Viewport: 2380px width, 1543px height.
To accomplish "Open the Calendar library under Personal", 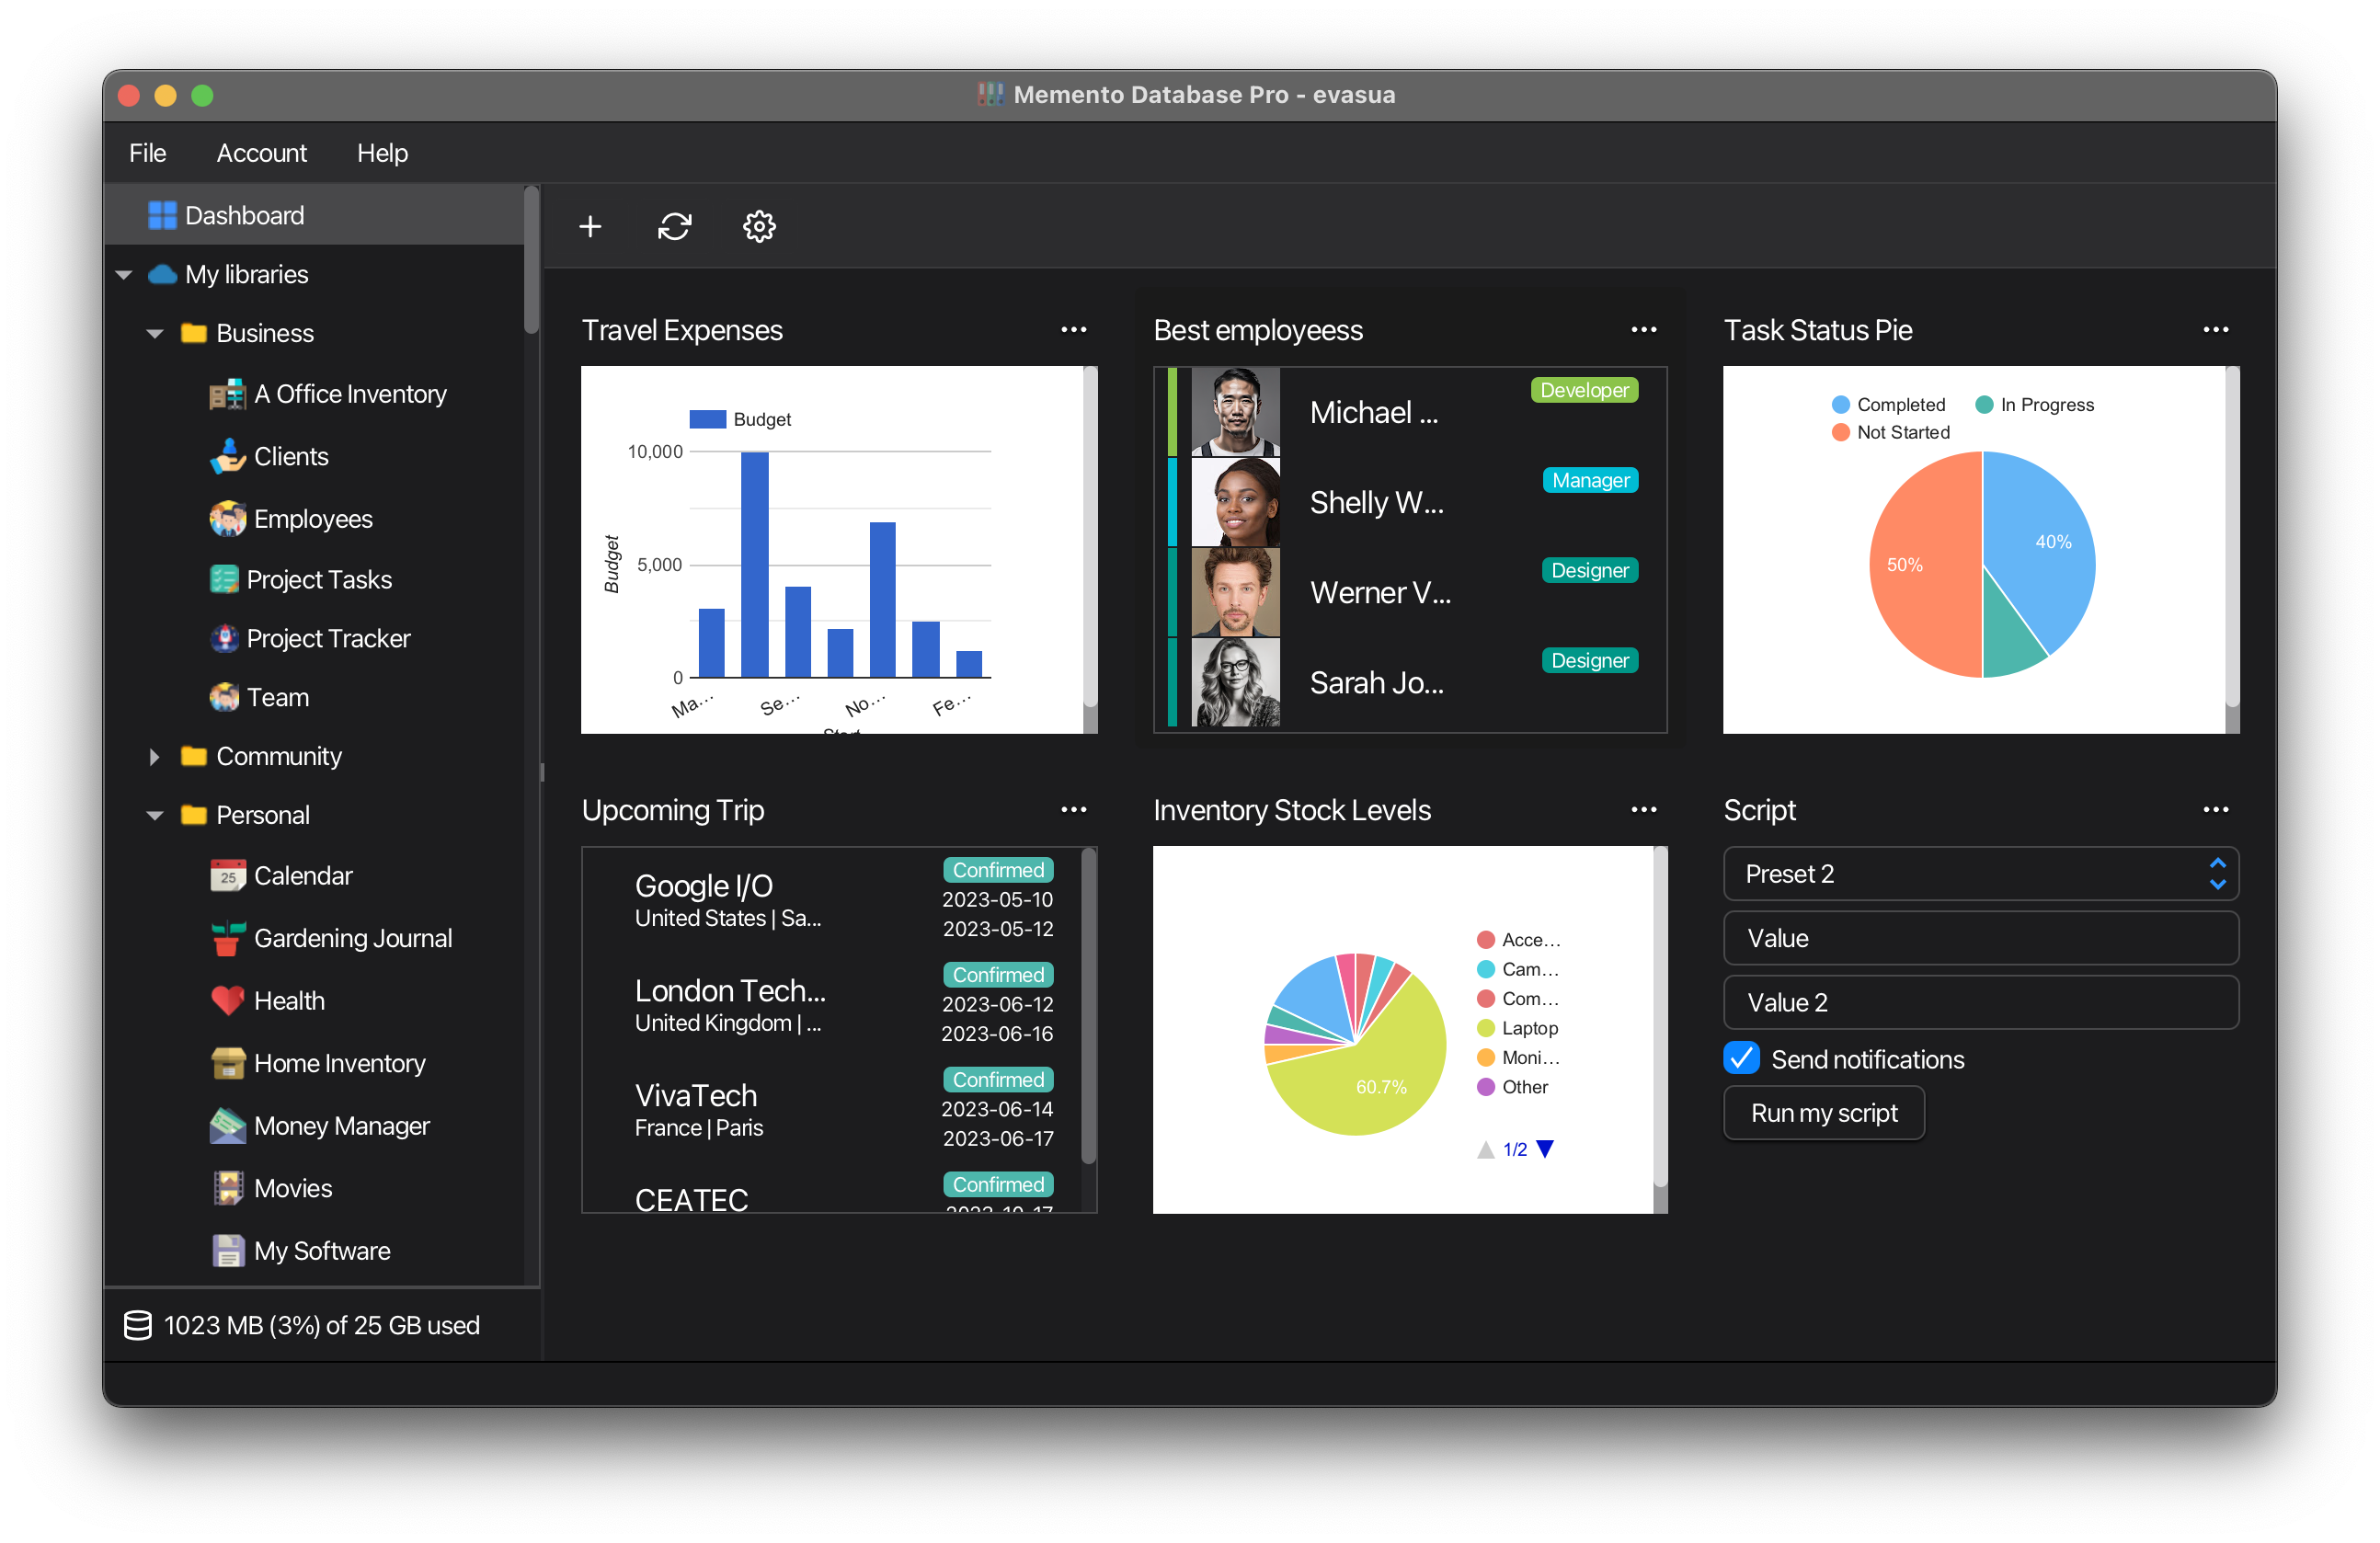I will tap(303, 875).
